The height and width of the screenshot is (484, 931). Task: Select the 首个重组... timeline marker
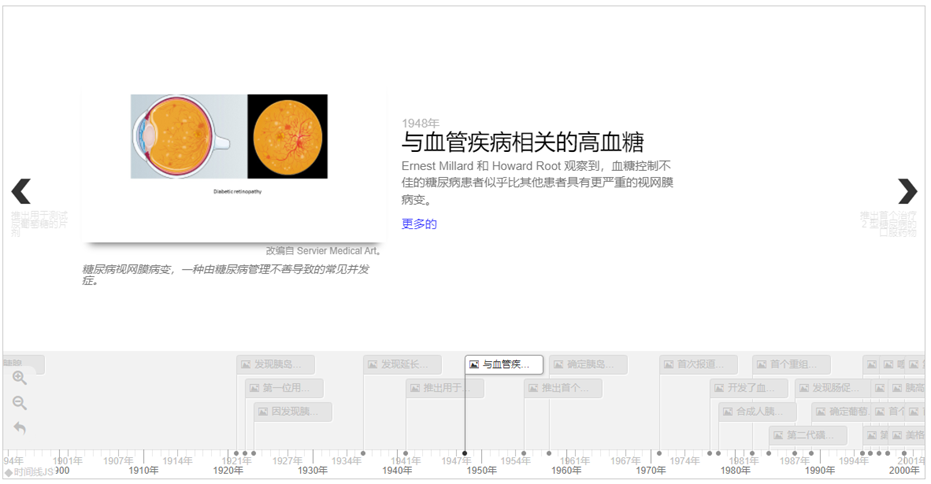pyautogui.click(x=792, y=364)
